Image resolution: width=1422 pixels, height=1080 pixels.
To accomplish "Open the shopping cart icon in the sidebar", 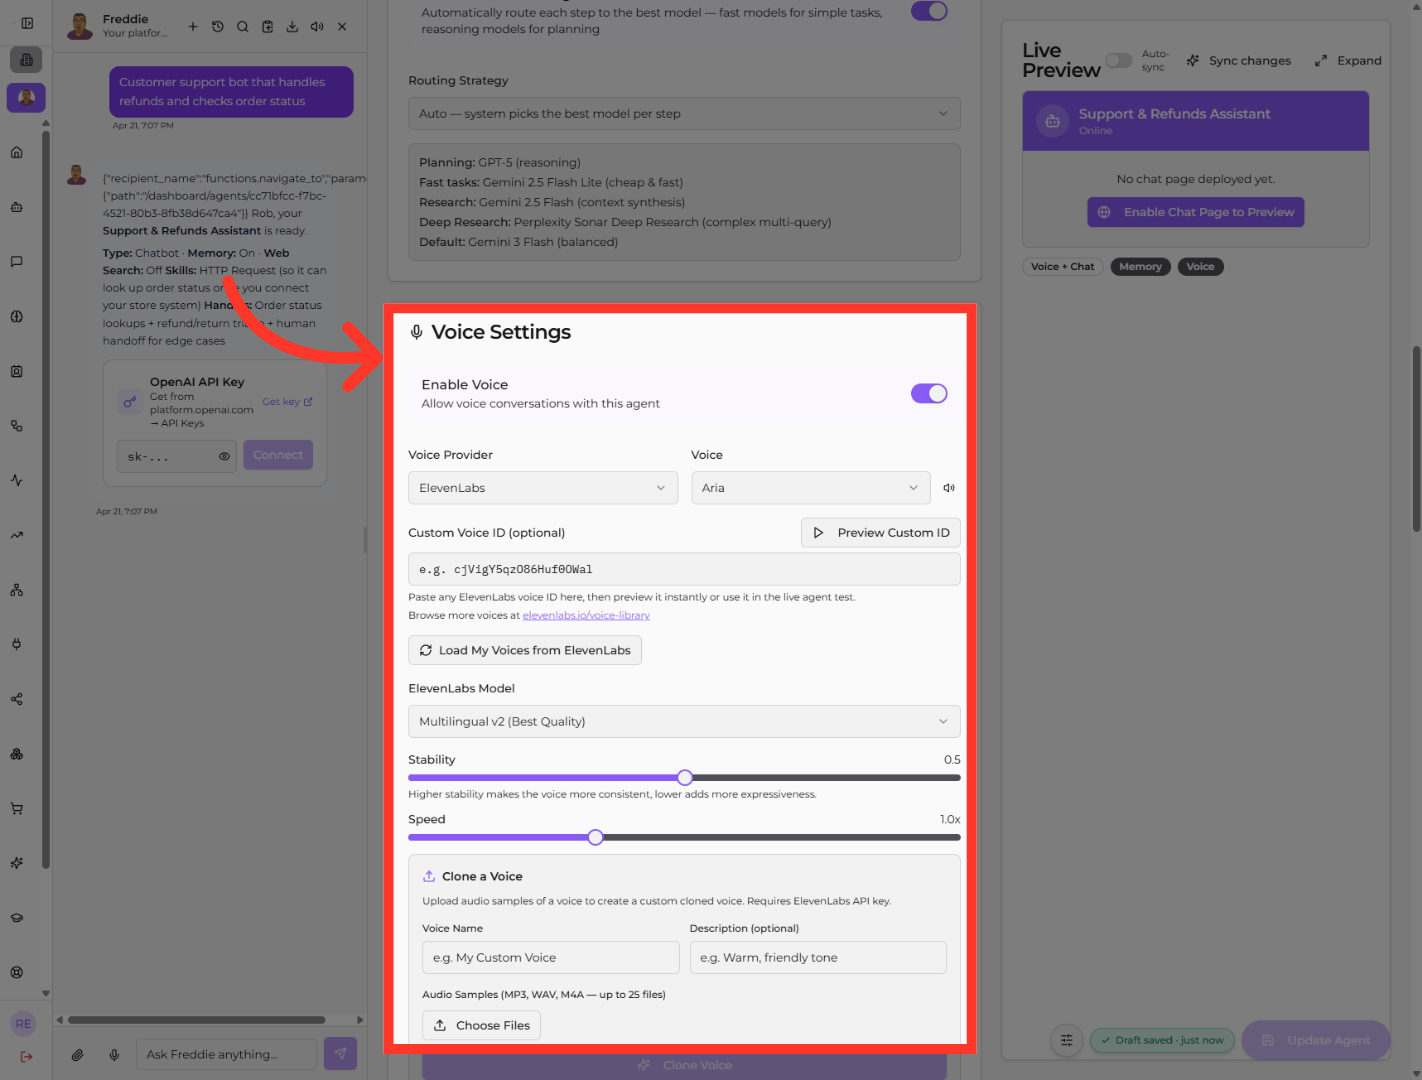I will (17, 808).
